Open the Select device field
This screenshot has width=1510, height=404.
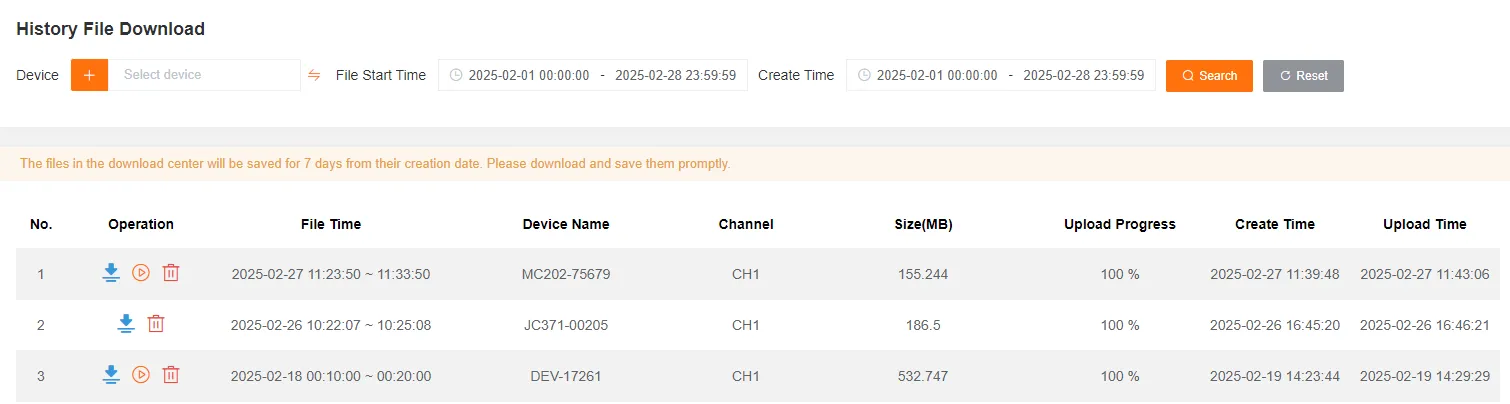coord(204,75)
